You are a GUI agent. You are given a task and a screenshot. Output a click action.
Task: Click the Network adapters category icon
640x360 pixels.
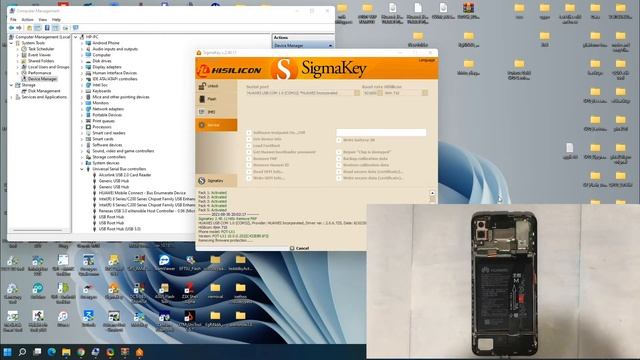(88, 109)
